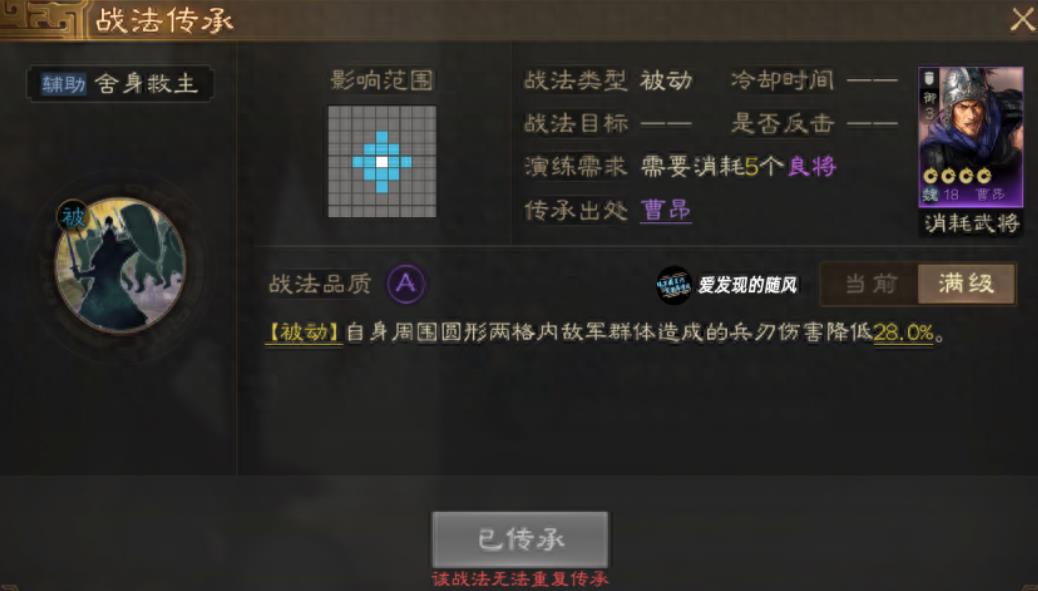This screenshot has width=1038, height=591.
Task: Click the white center cell of range grid
Action: pos(382,161)
